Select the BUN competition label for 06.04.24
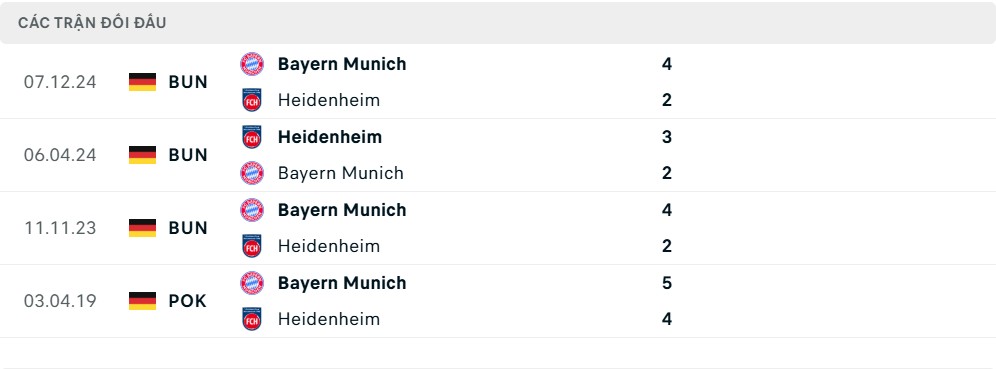Viewport: 996px width, 369px height. [188, 155]
